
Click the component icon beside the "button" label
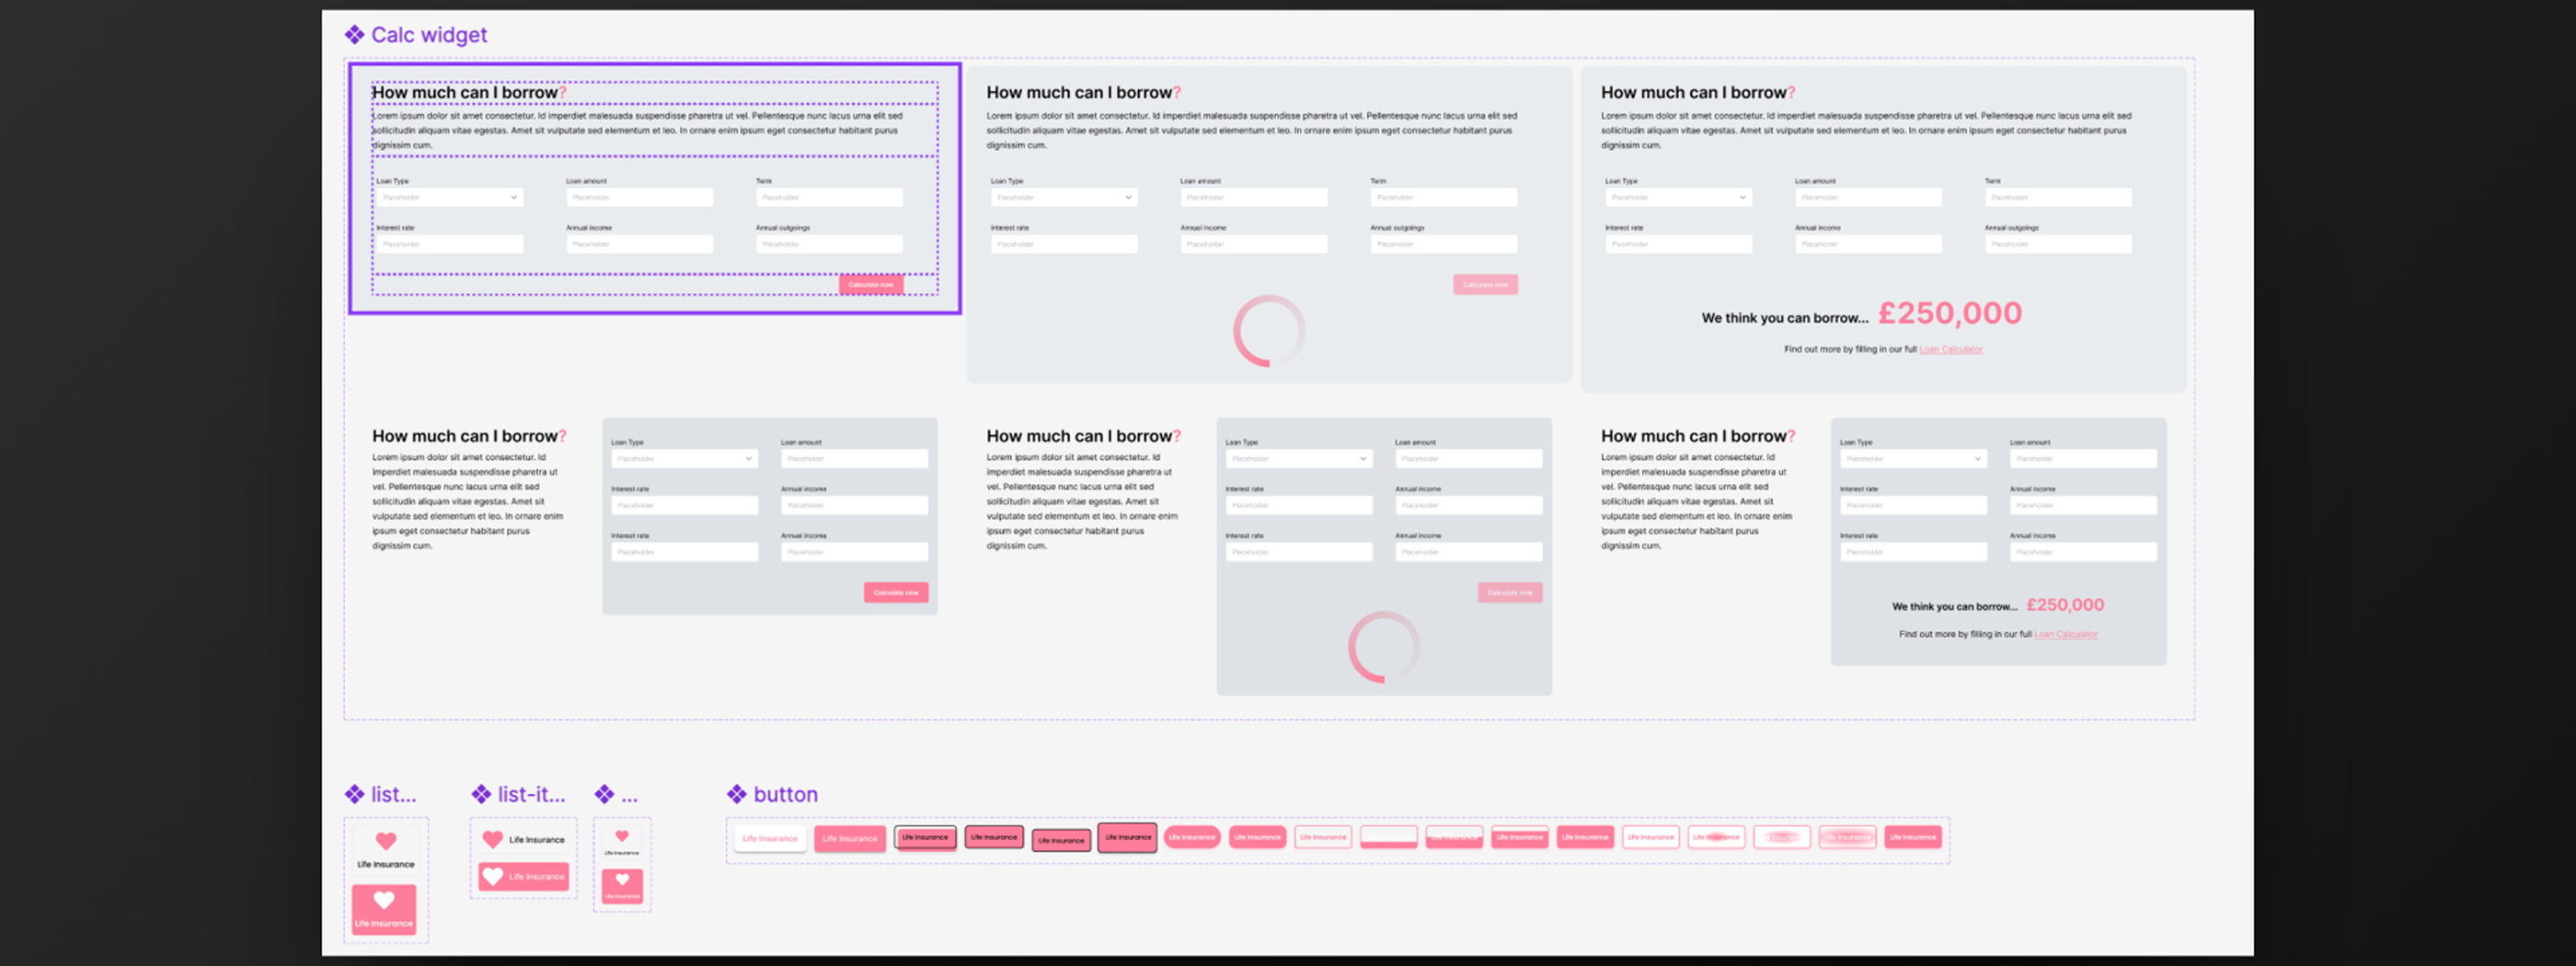pyautogui.click(x=736, y=794)
